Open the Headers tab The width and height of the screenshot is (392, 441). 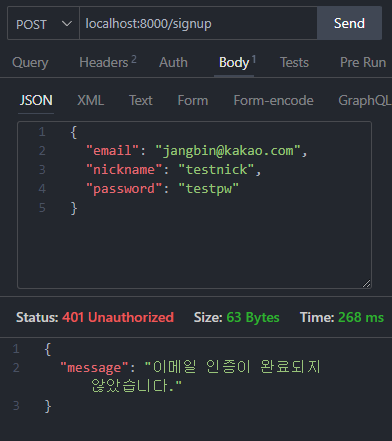(108, 62)
